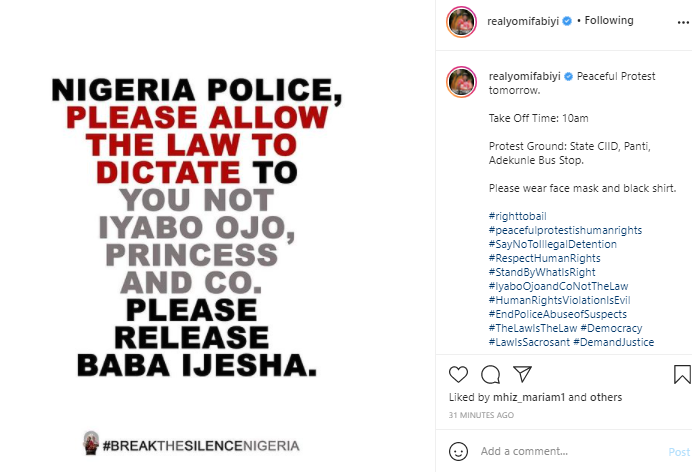Open emoji picker in comment box
The height and width of the screenshot is (472, 692).
coord(460,451)
